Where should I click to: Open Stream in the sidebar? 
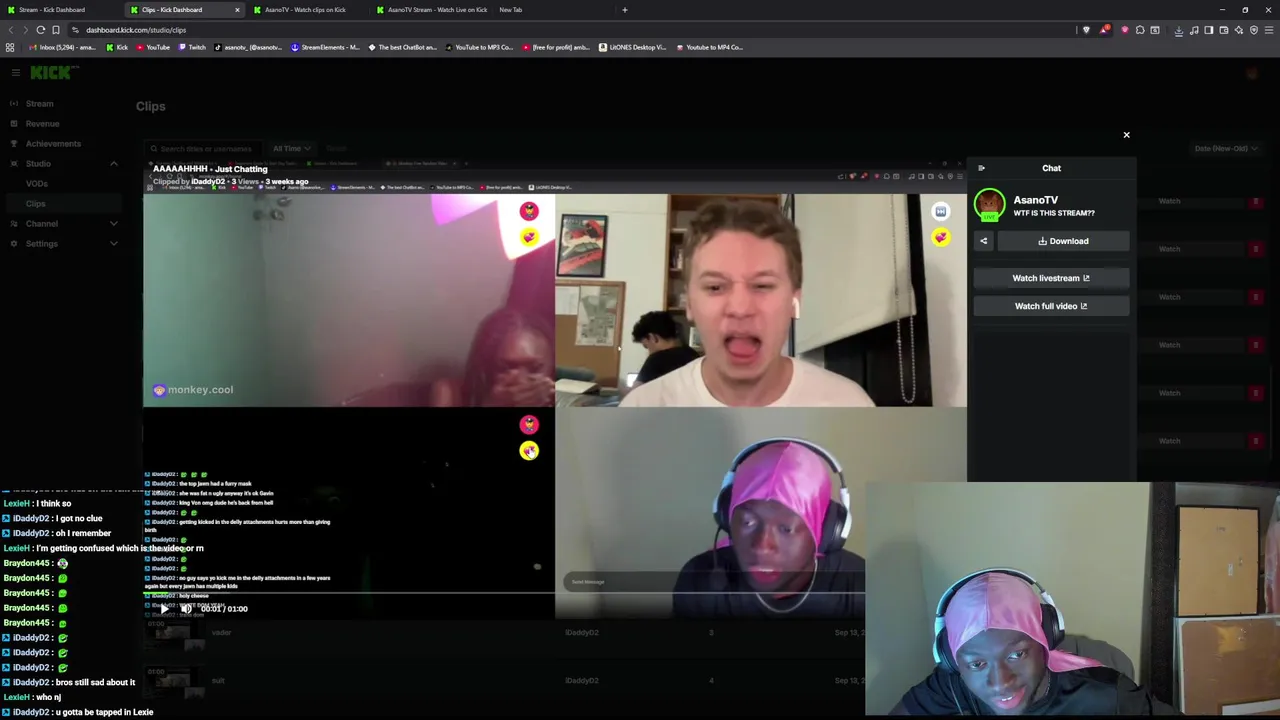click(39, 104)
